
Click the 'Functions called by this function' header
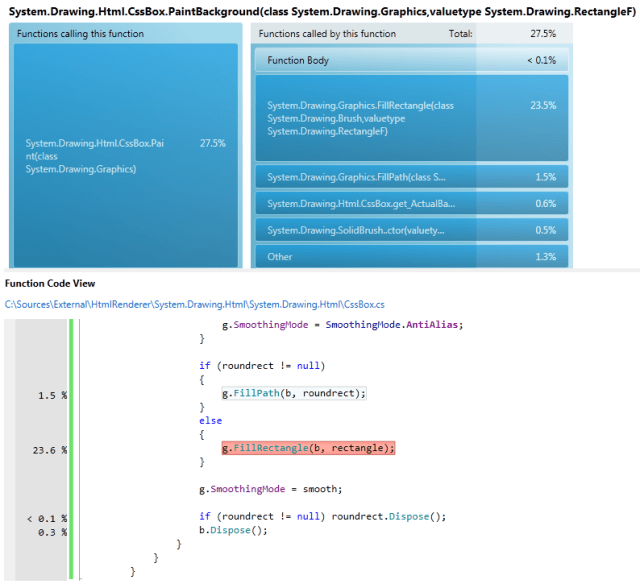(x=327, y=34)
